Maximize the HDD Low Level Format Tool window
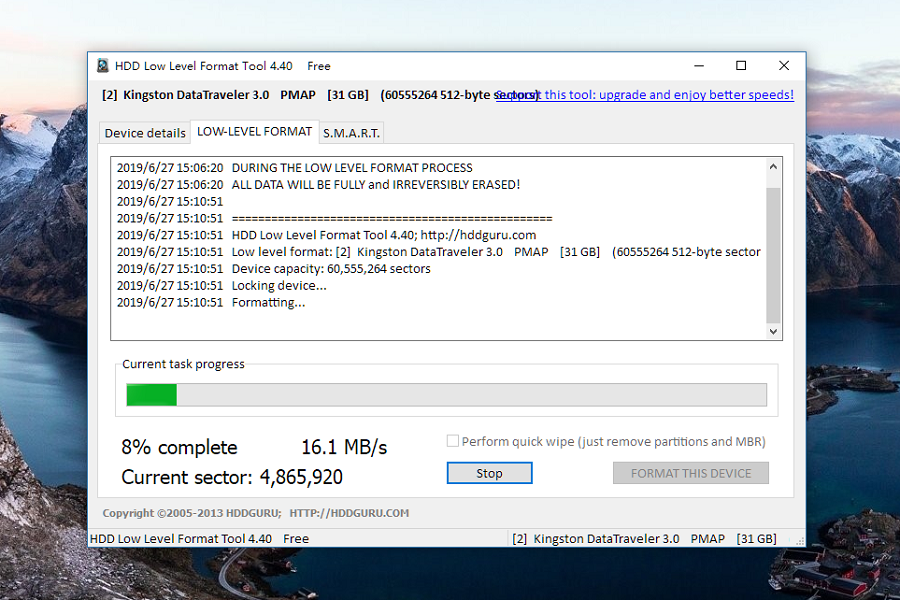 click(741, 66)
